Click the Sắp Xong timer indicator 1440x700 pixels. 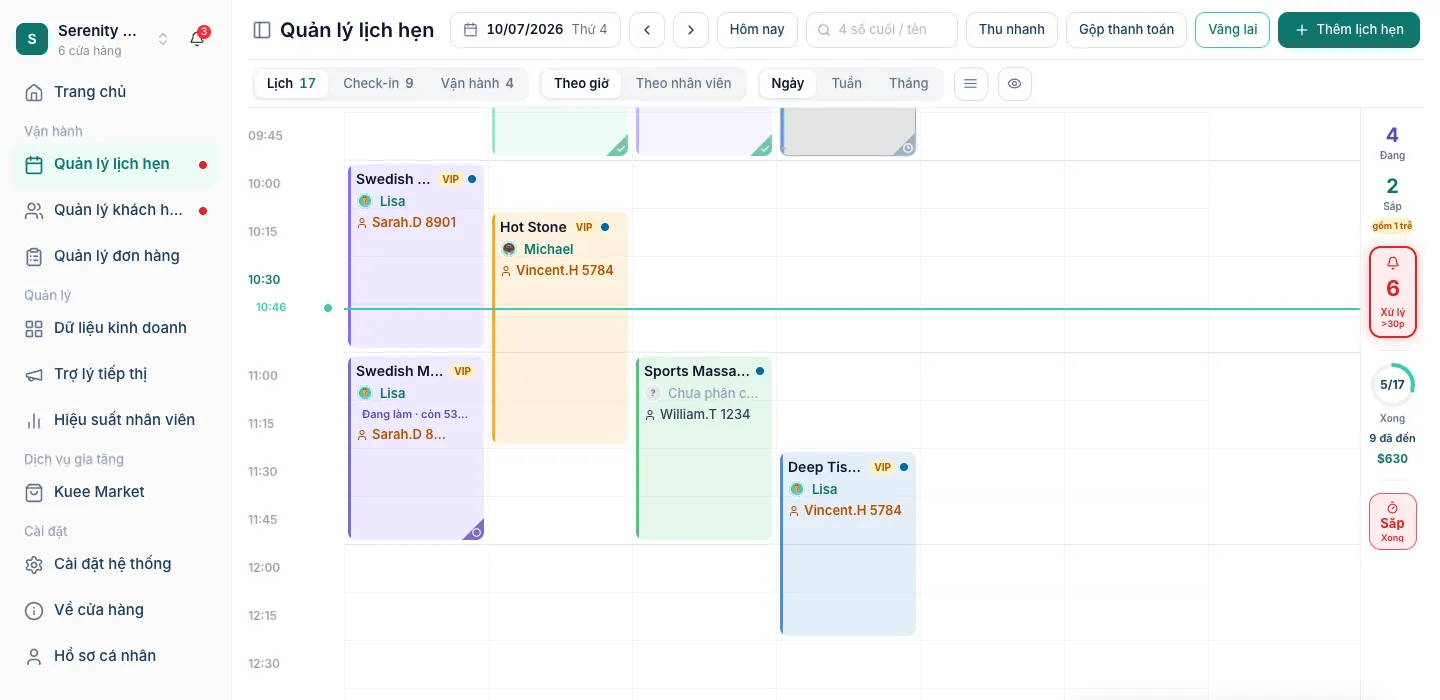coord(1393,521)
